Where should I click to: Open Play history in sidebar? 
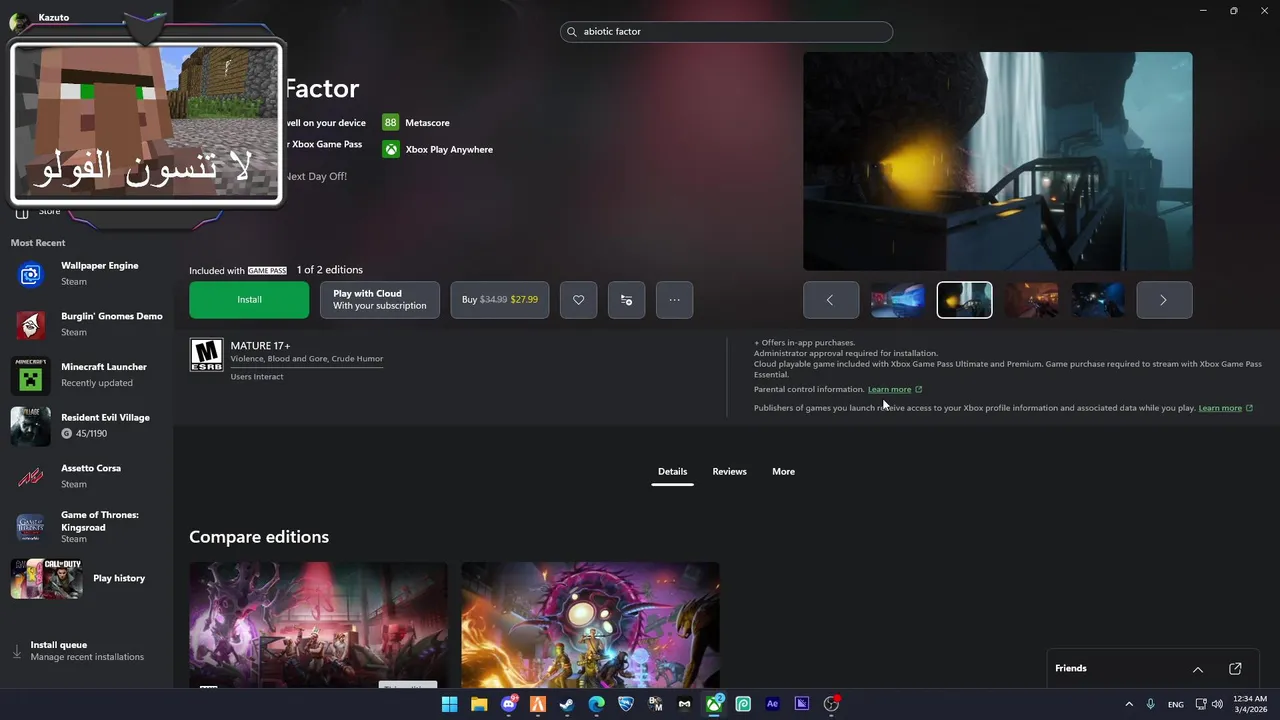click(x=87, y=578)
